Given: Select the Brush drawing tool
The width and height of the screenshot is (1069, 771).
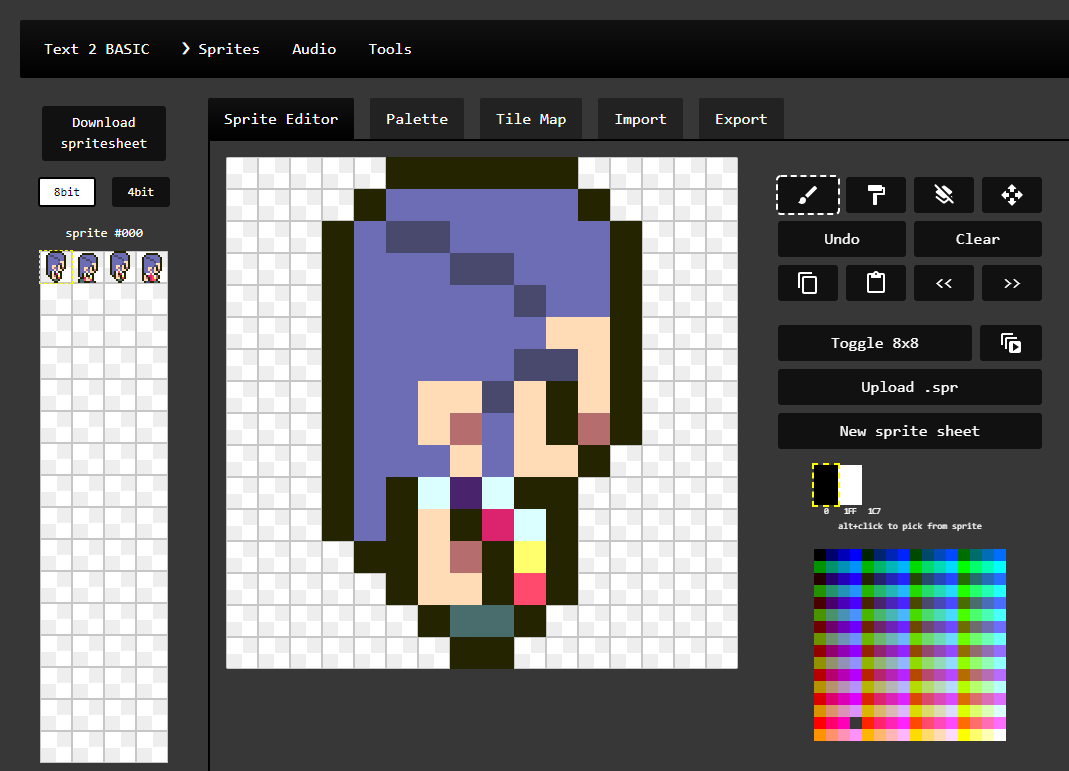Looking at the screenshot, I should pos(807,195).
